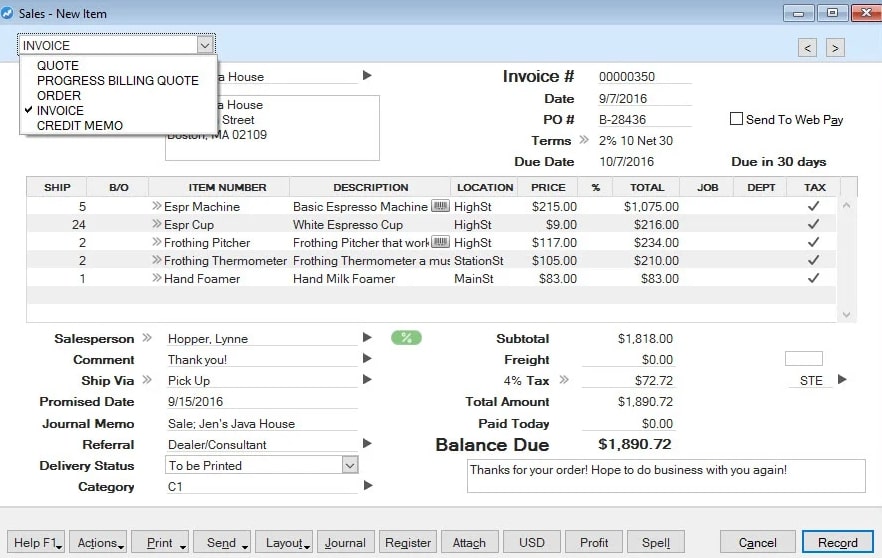Click the Salesperson lookup chevron

(147, 338)
